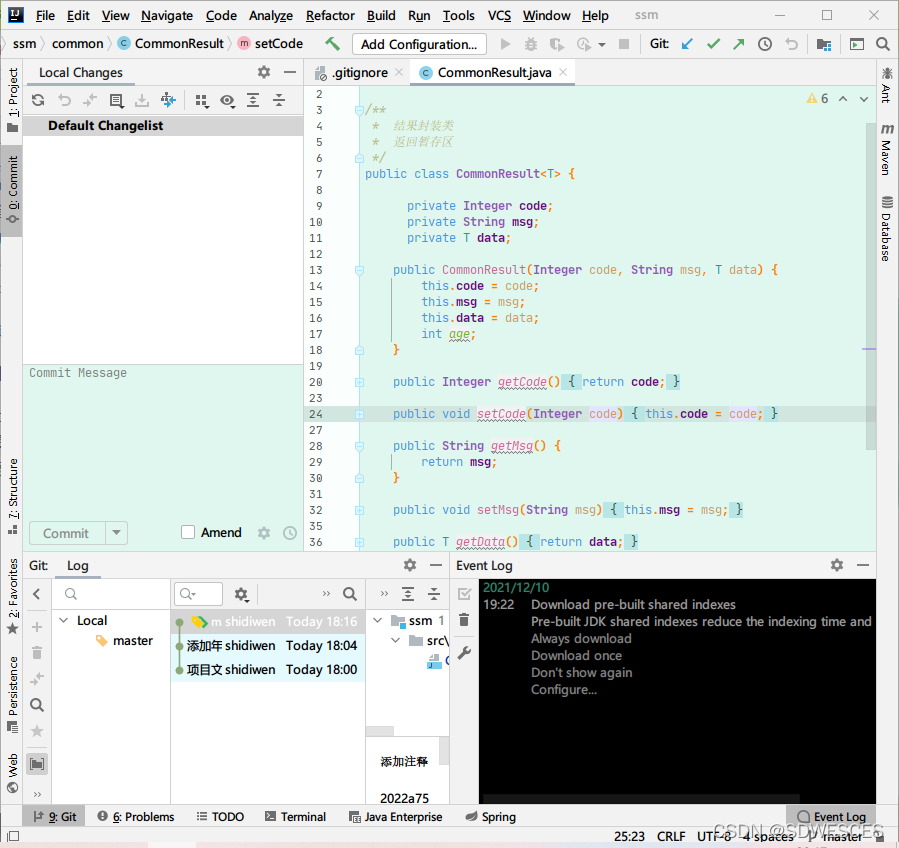Viewport: 899px width, 848px height.
Task: Click the Git Update Project arrow
Action: (x=687, y=44)
